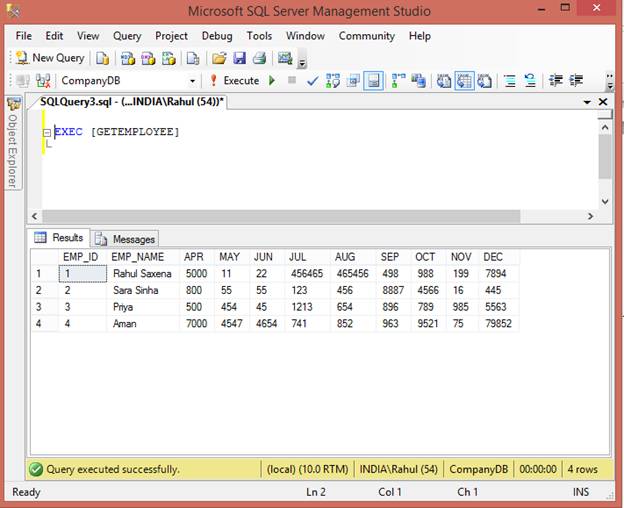This screenshot has width=624, height=508.
Task: Open the active documents list dropdown arrow
Action: [x=587, y=102]
